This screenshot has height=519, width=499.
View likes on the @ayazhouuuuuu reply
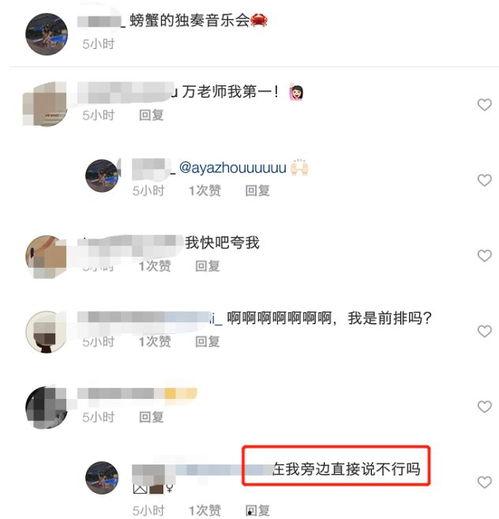pyautogui.click(x=205, y=191)
